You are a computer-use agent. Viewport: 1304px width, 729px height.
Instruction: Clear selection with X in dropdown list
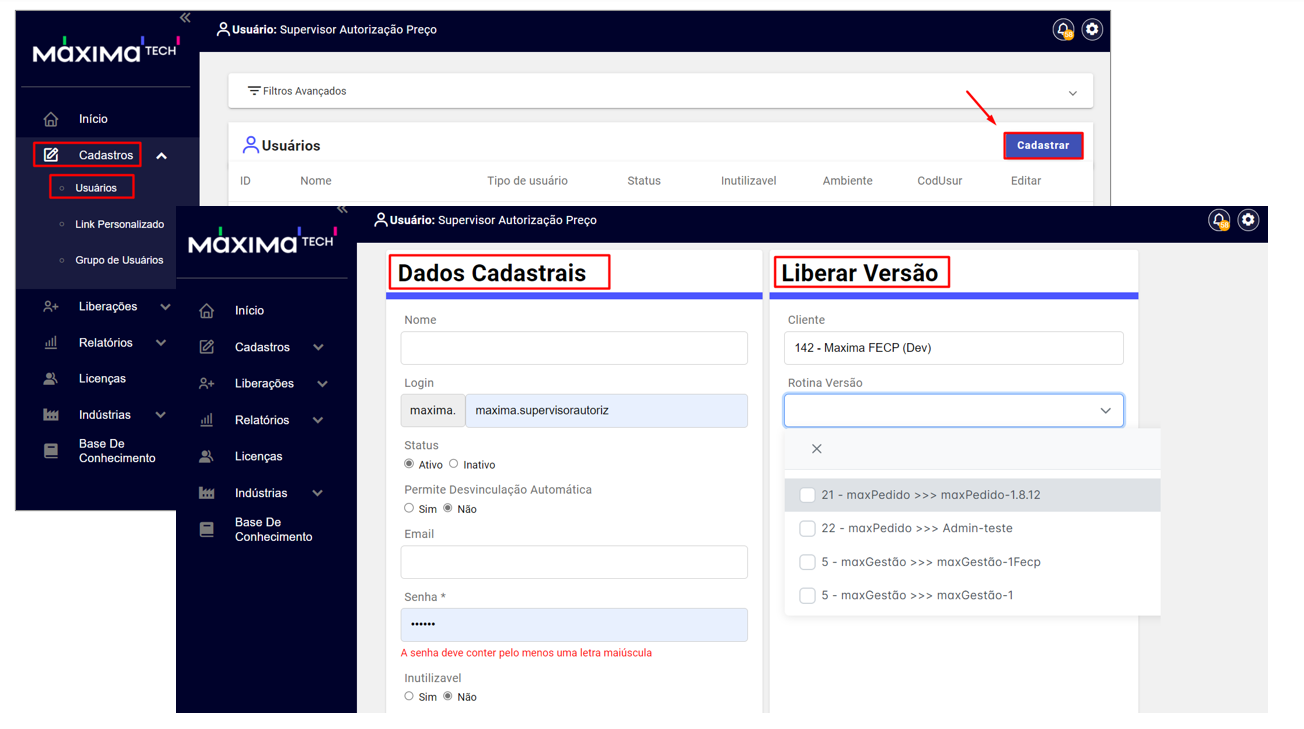pos(816,449)
